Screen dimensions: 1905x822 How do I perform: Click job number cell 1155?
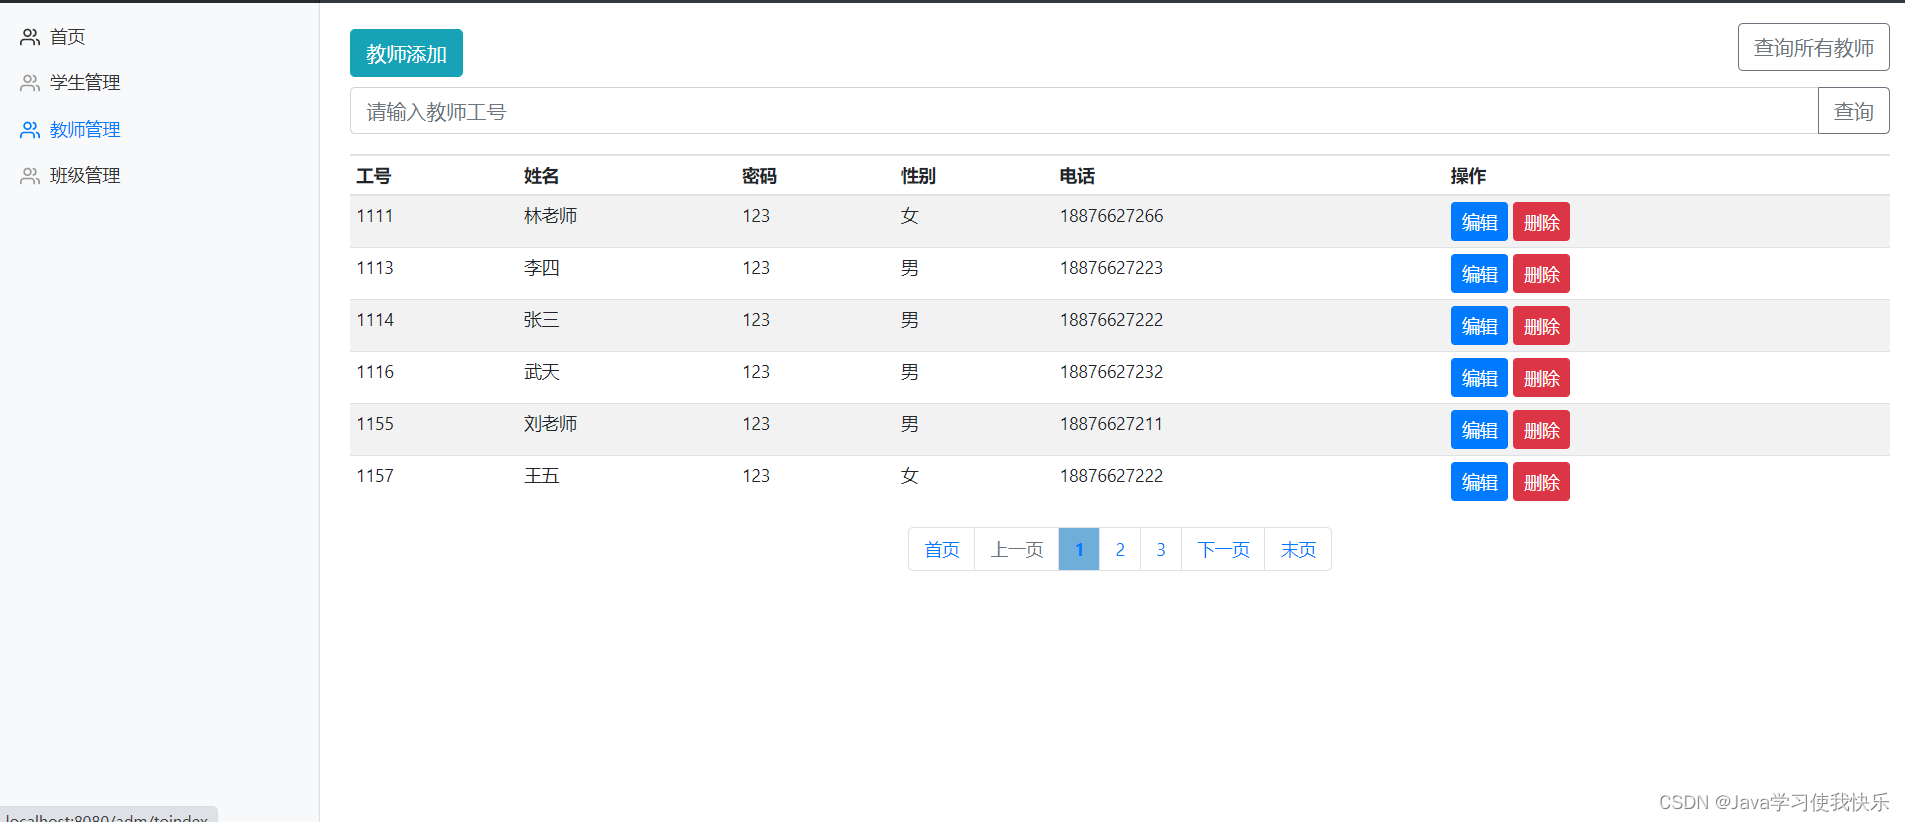click(x=375, y=424)
